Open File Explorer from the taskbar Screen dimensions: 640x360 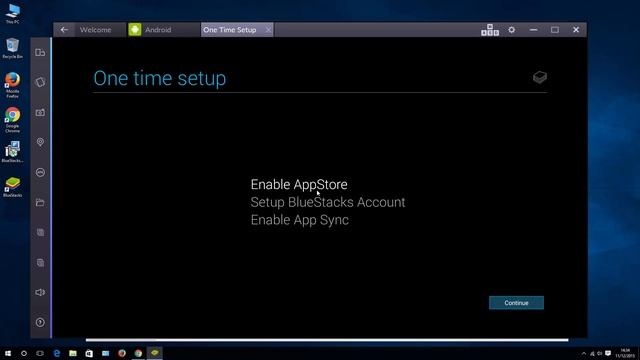(x=73, y=353)
